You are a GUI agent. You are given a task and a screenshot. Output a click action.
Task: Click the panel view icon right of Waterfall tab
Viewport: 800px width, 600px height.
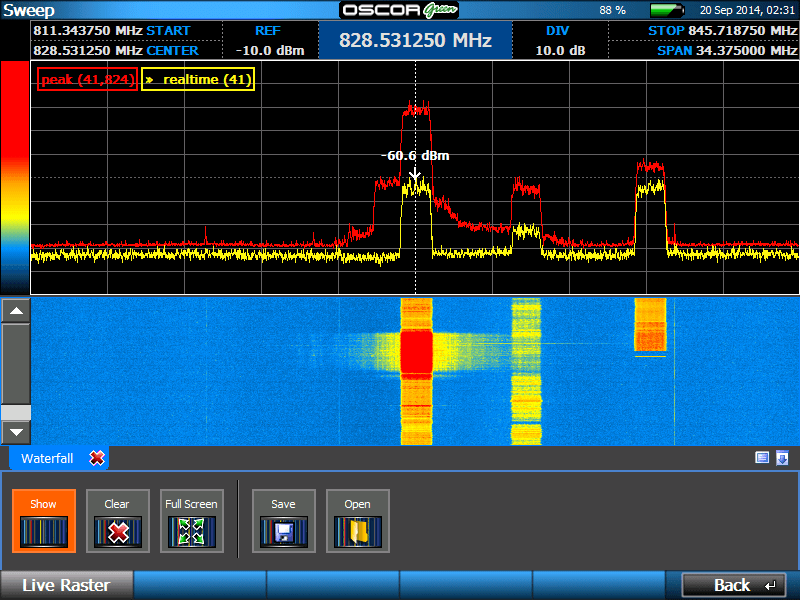pyautogui.click(x=760, y=457)
